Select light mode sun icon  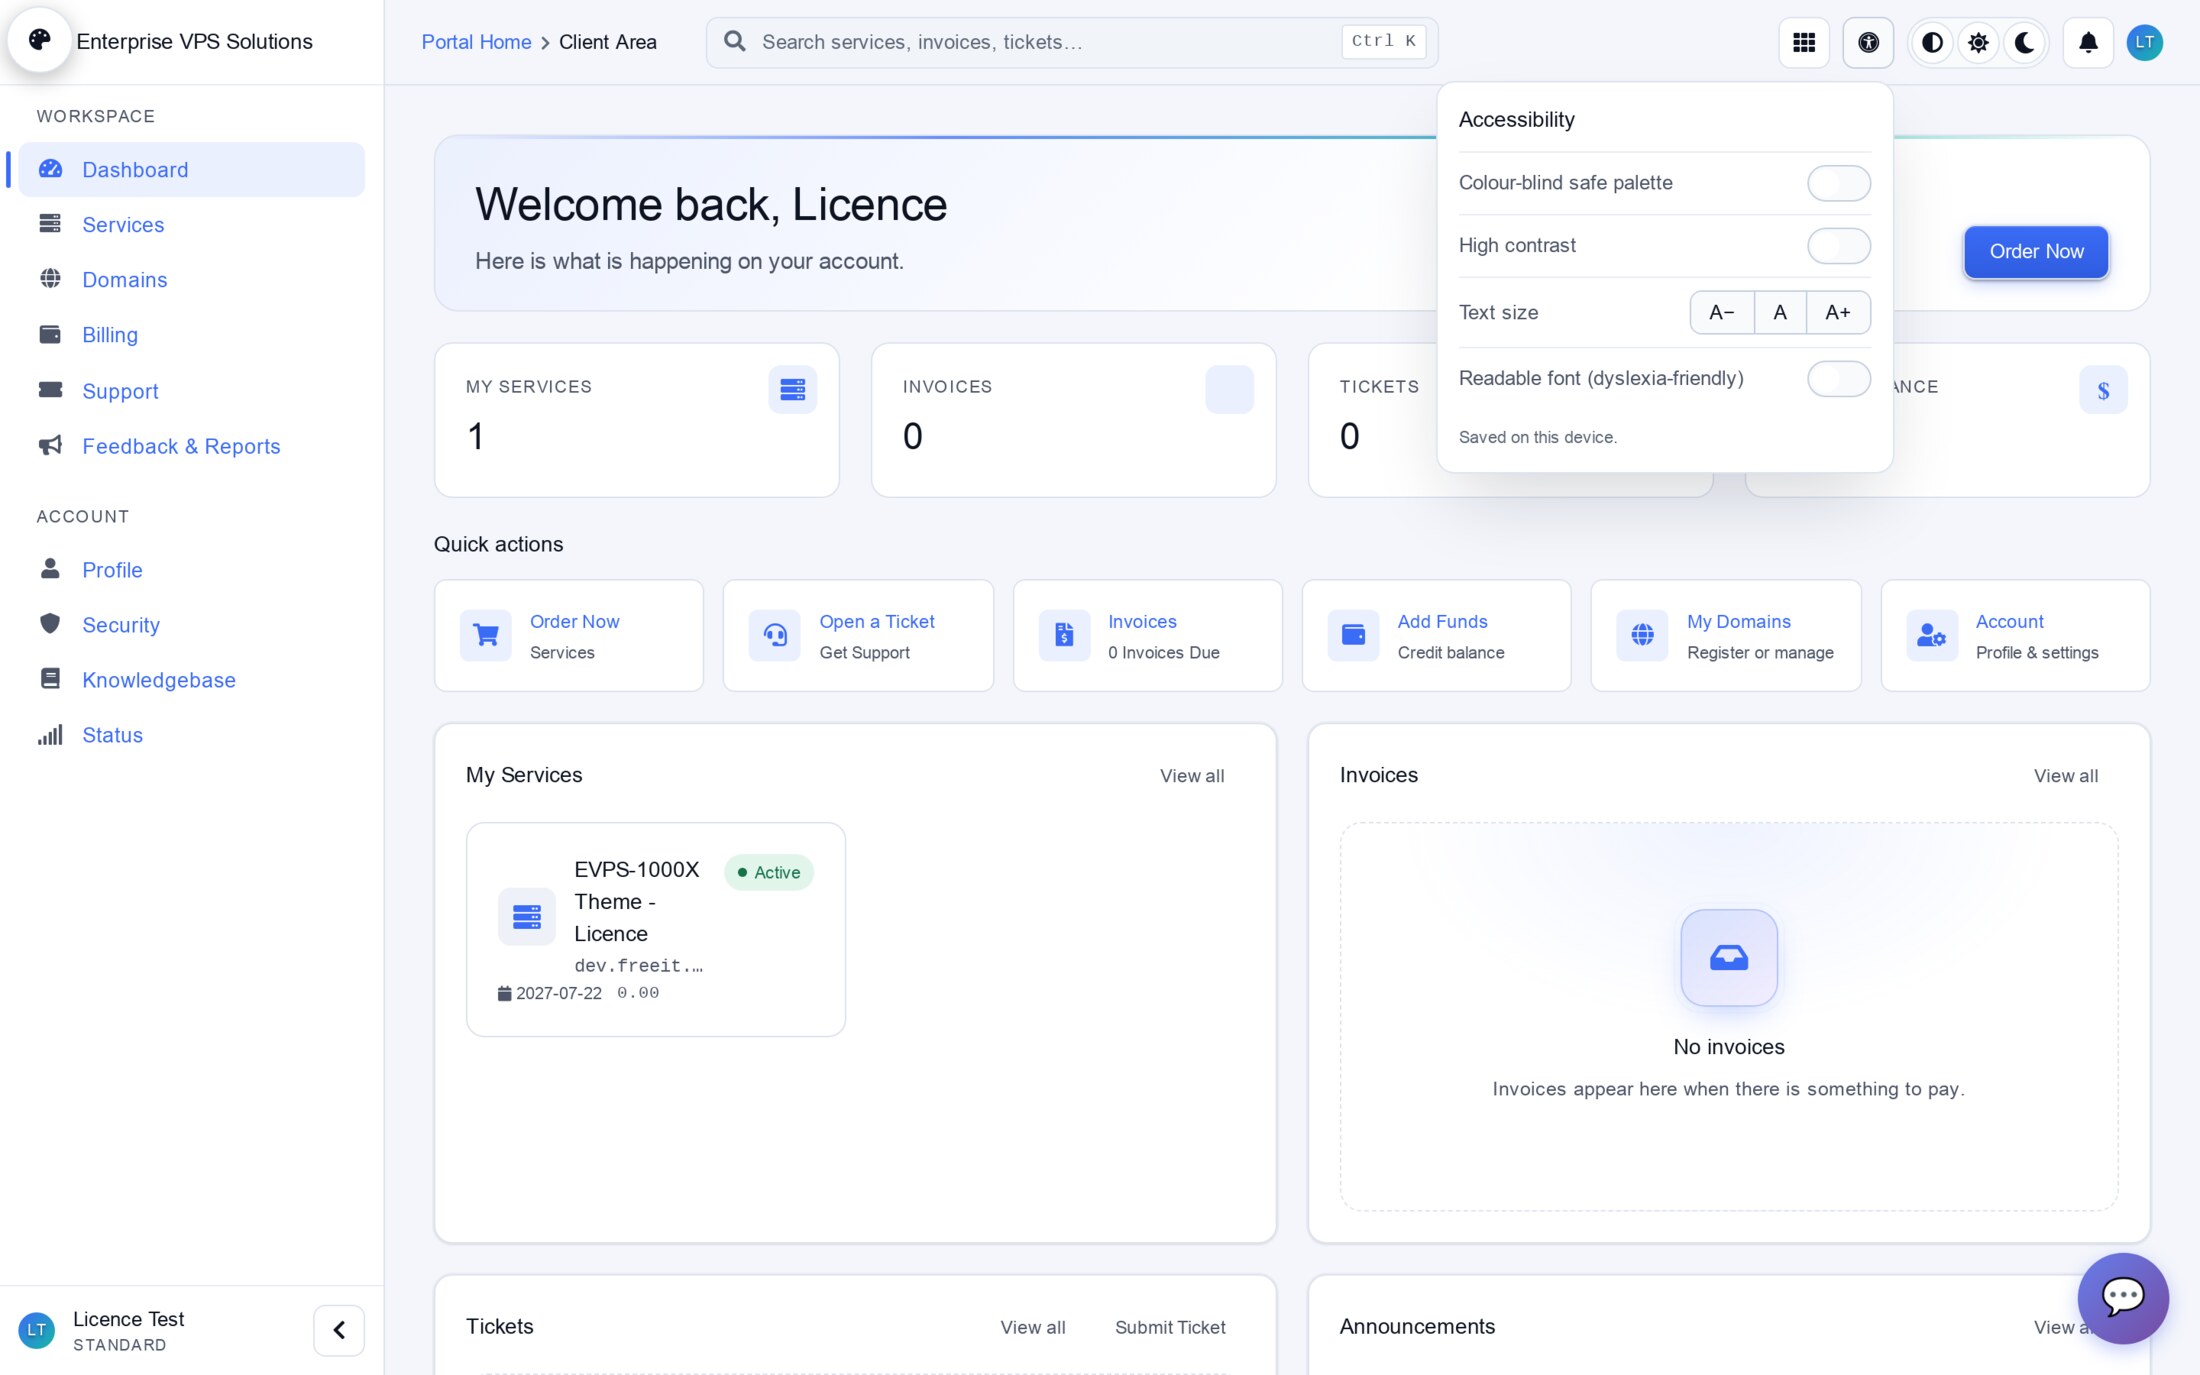(x=1978, y=42)
